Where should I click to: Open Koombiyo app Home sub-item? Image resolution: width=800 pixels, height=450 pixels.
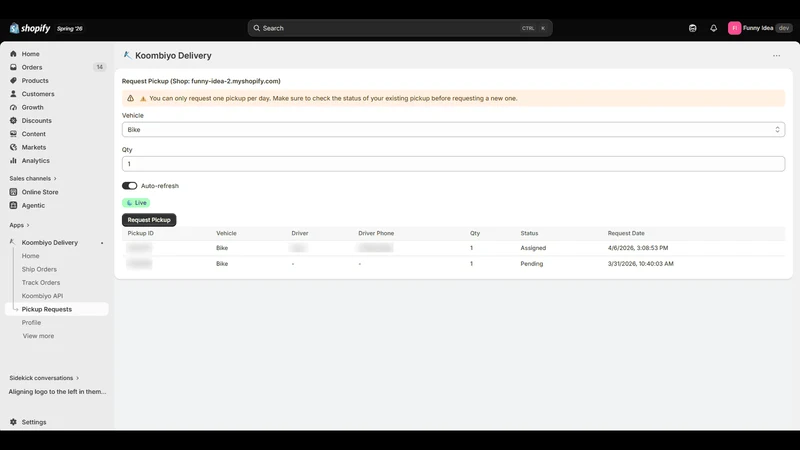click(30, 256)
